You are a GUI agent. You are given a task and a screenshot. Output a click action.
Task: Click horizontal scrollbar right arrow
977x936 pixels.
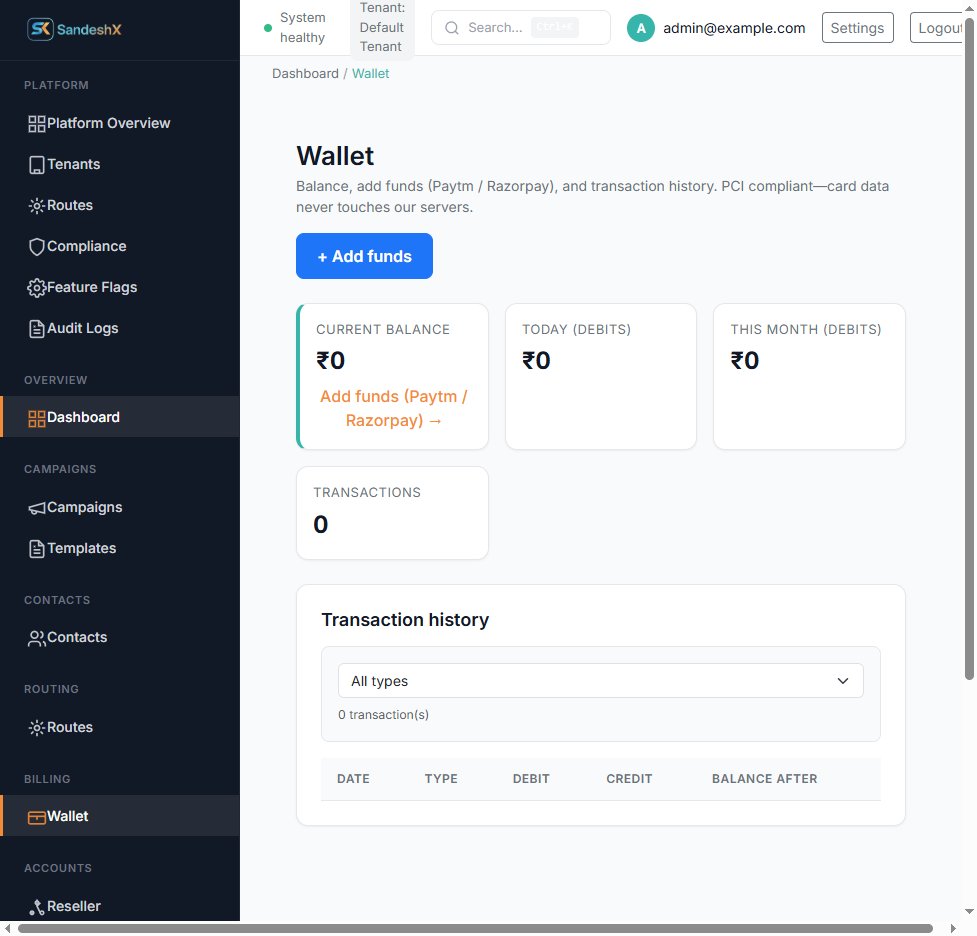click(x=953, y=929)
